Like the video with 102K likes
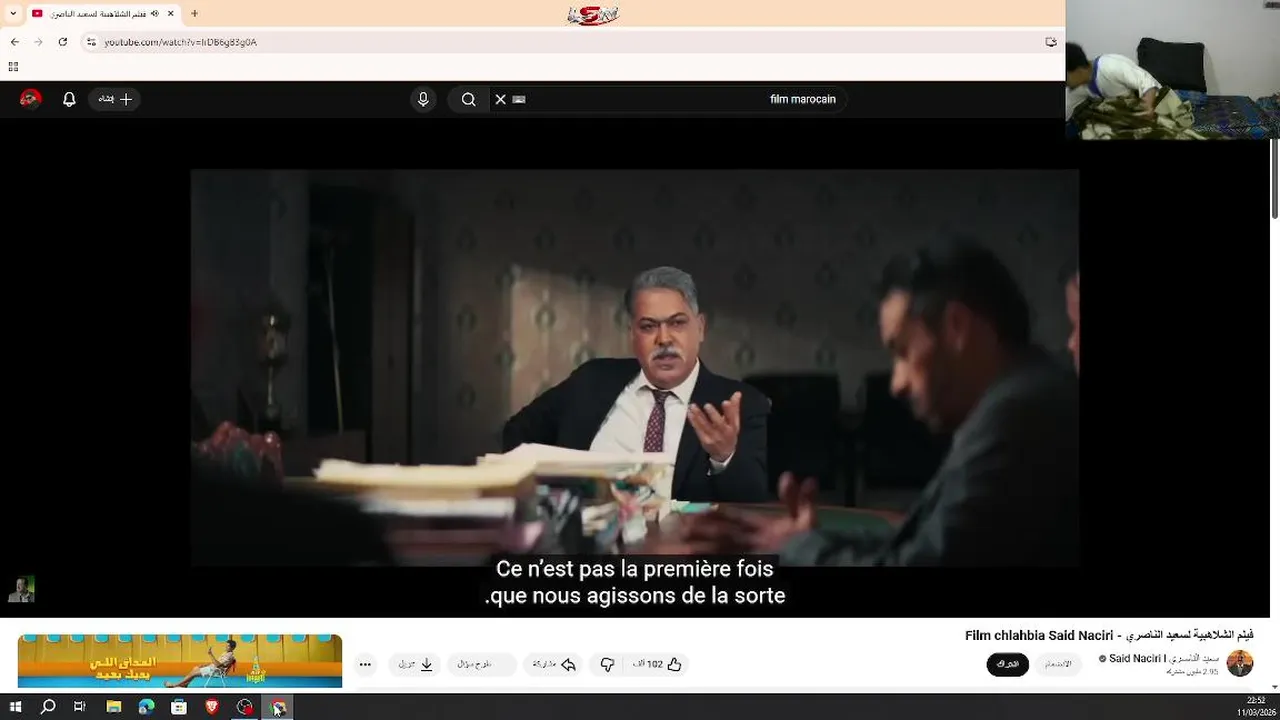Viewport: 1280px width, 720px height. point(657,664)
